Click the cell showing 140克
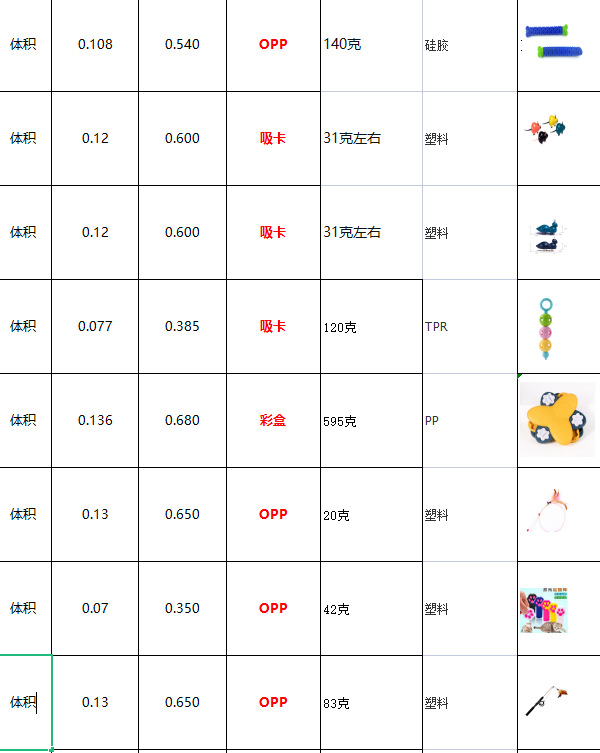600x753 pixels. (x=371, y=45)
